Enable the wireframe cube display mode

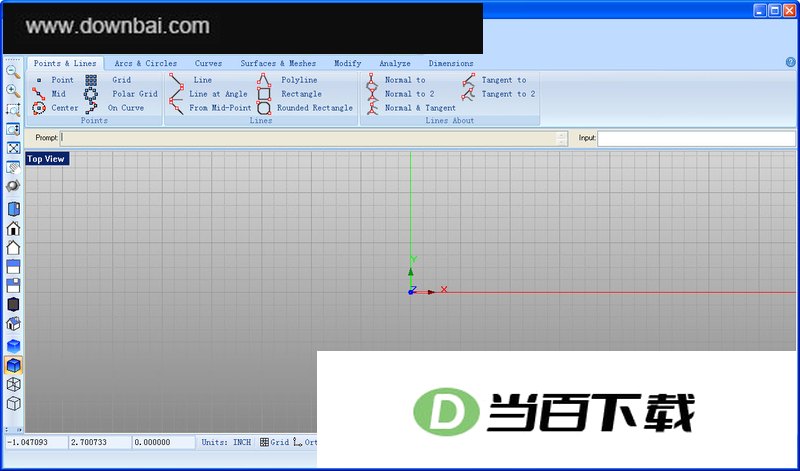(x=13, y=384)
